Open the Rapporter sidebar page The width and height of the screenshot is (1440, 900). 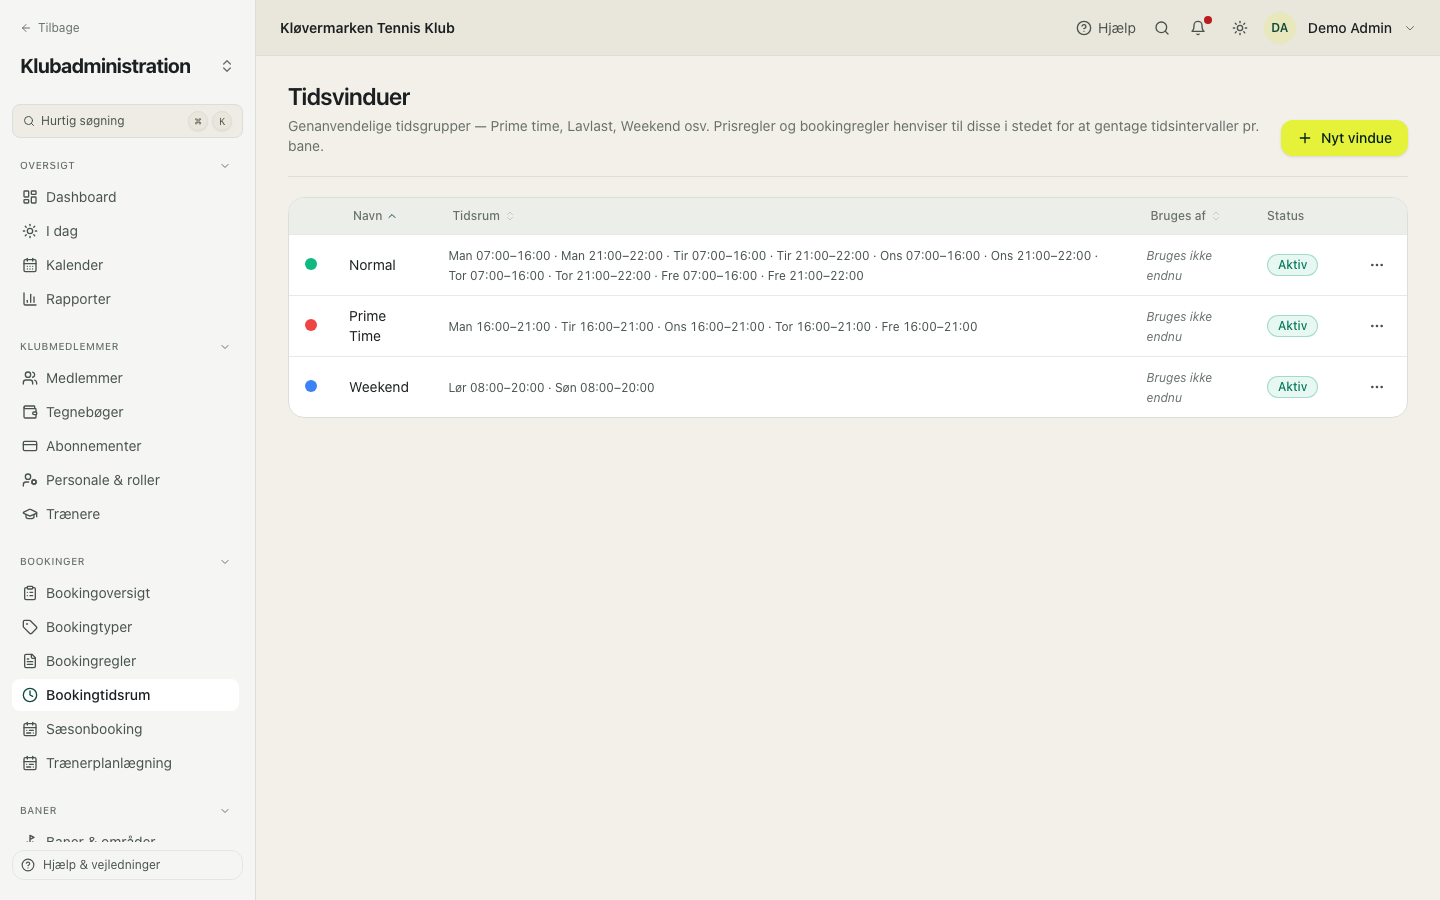point(125,299)
